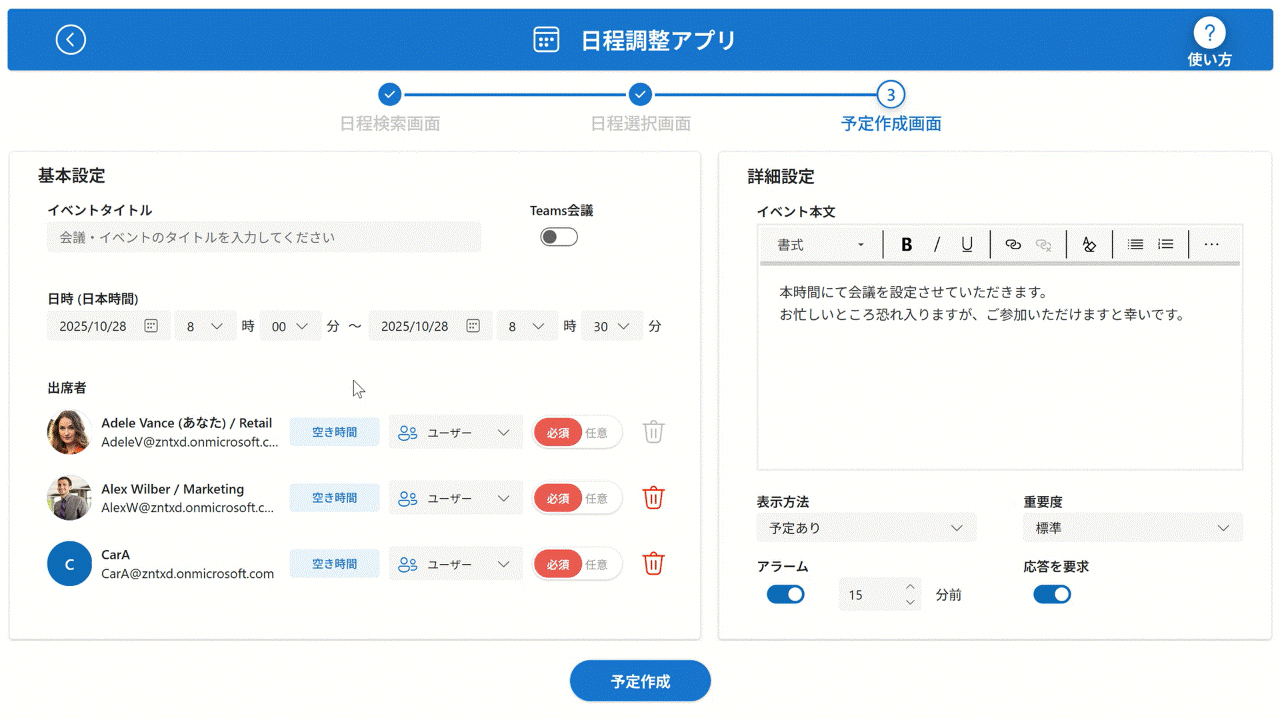The image size is (1280, 720).
Task: Click the back arrow in header
Action: click(71, 39)
